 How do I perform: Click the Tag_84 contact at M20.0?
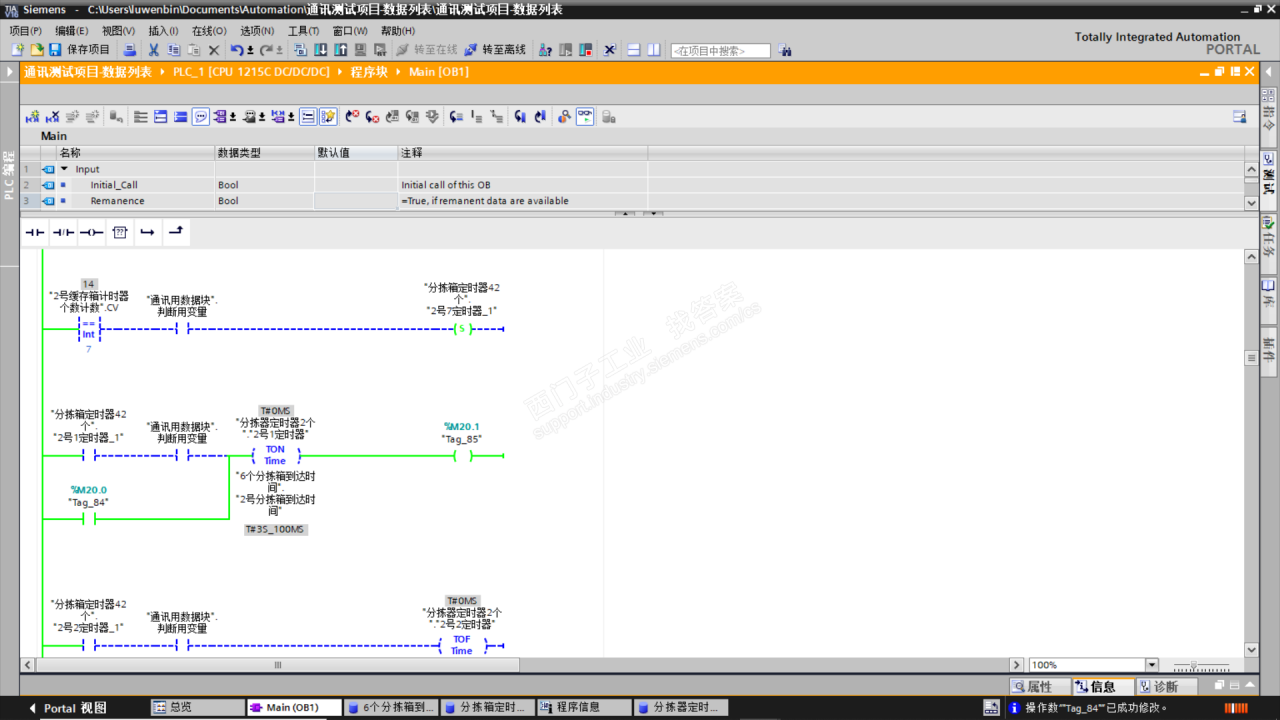pos(88,519)
